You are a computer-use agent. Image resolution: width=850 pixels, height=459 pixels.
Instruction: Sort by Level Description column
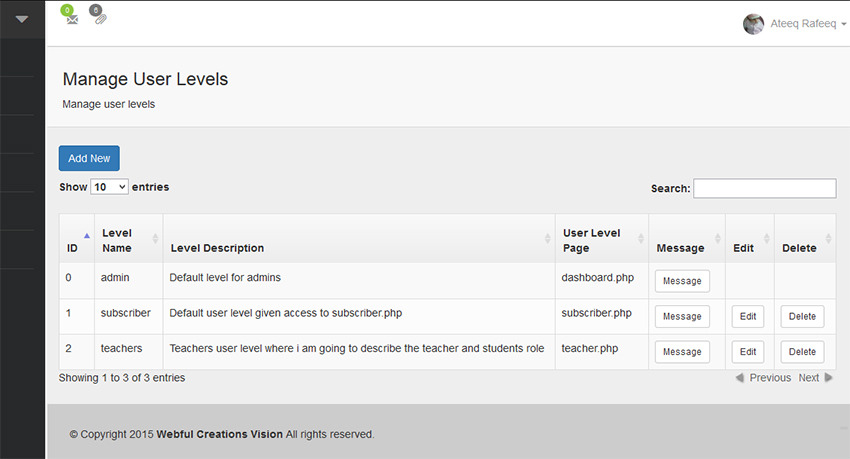click(x=359, y=238)
